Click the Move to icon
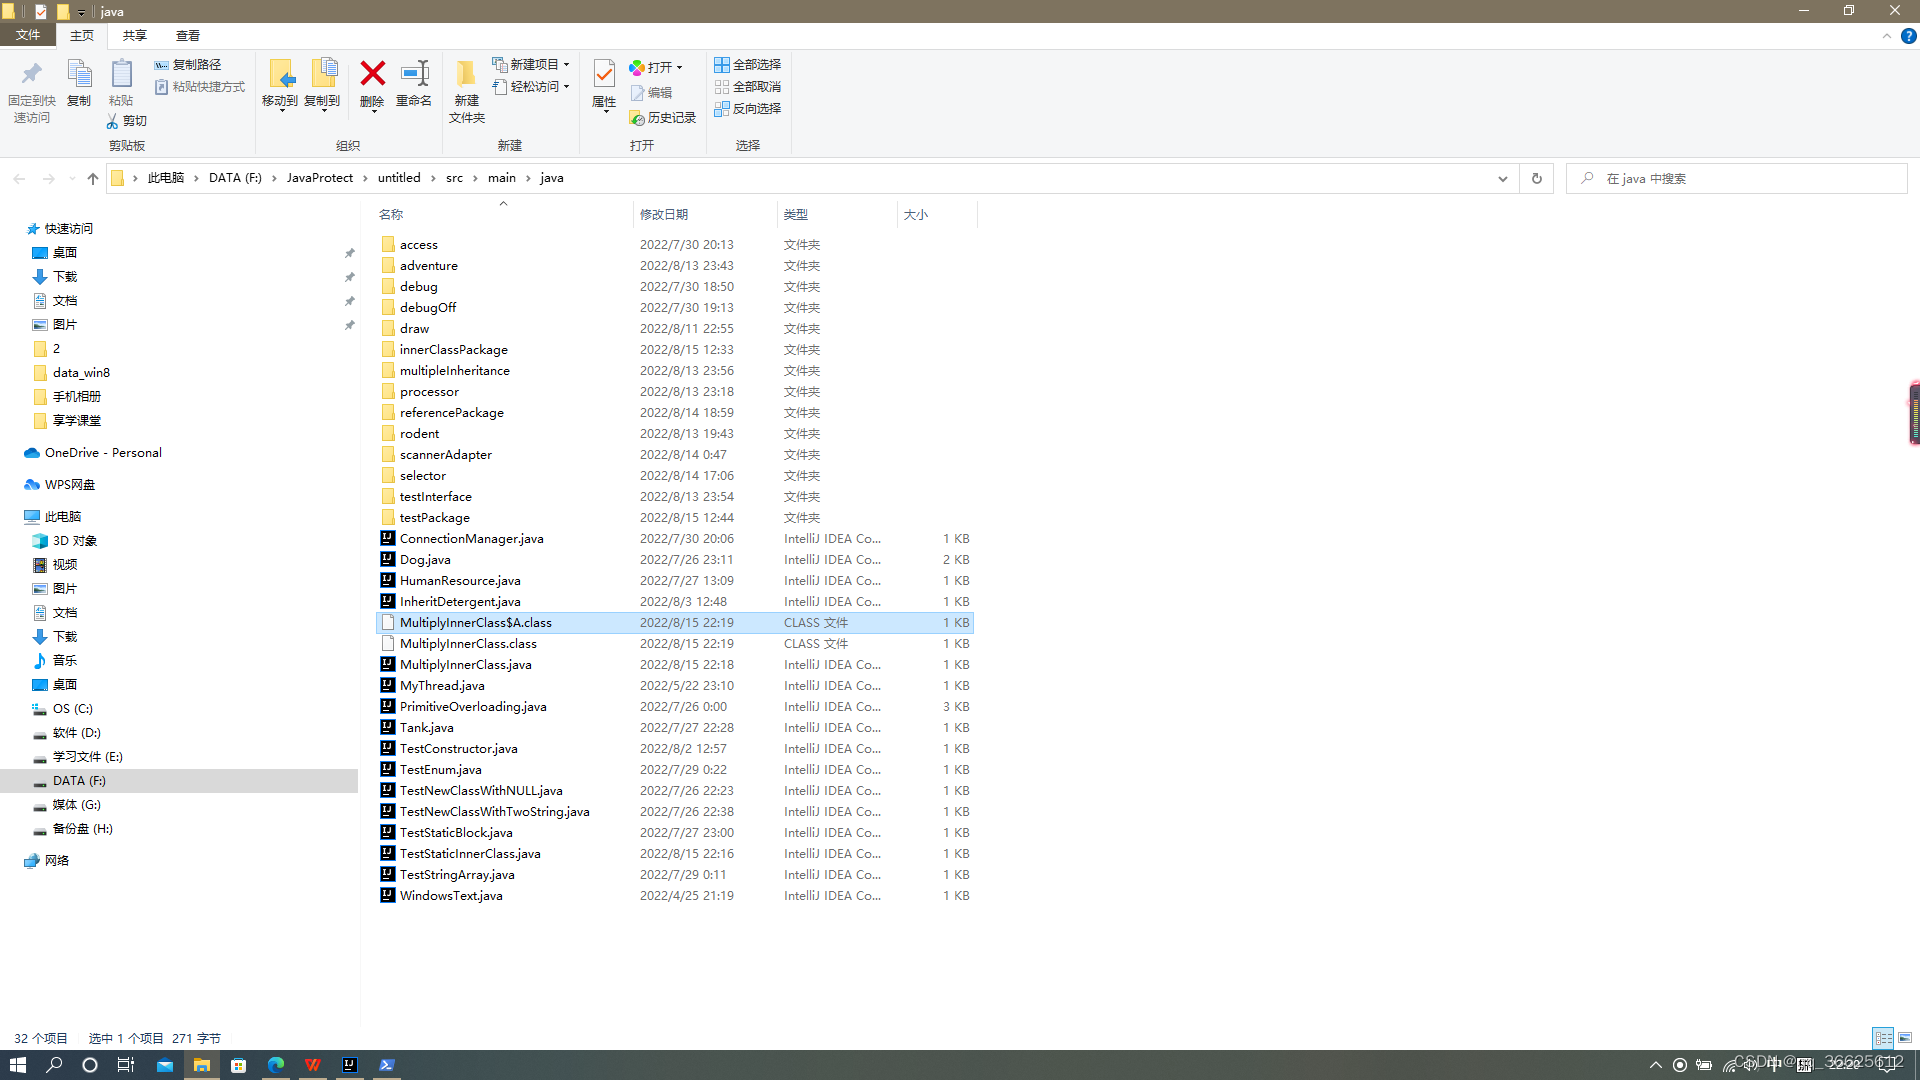 [281, 74]
